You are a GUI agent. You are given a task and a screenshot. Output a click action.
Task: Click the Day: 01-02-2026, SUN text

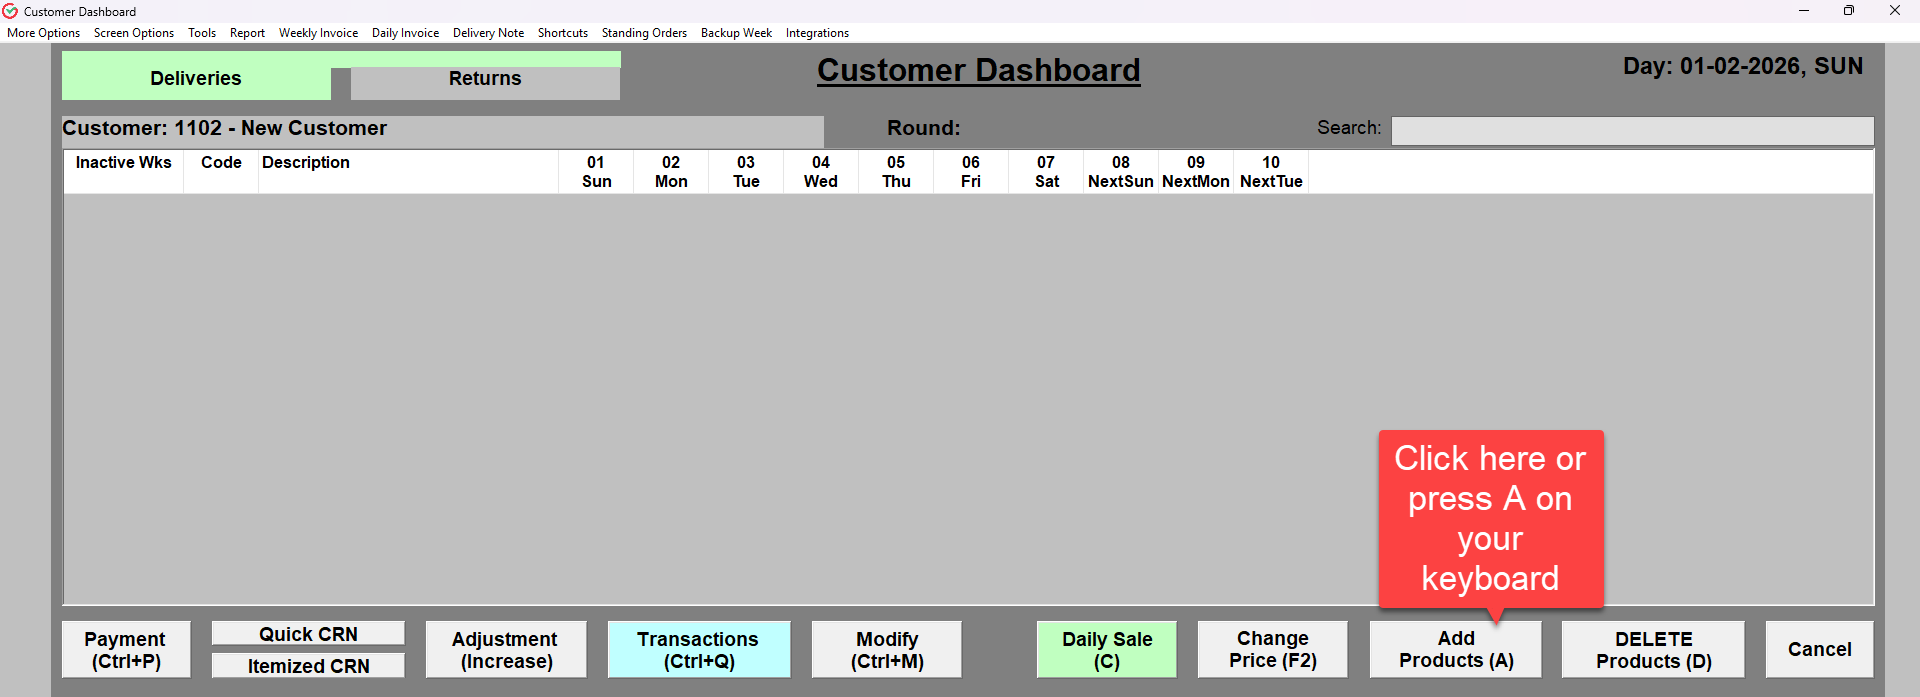1743,66
